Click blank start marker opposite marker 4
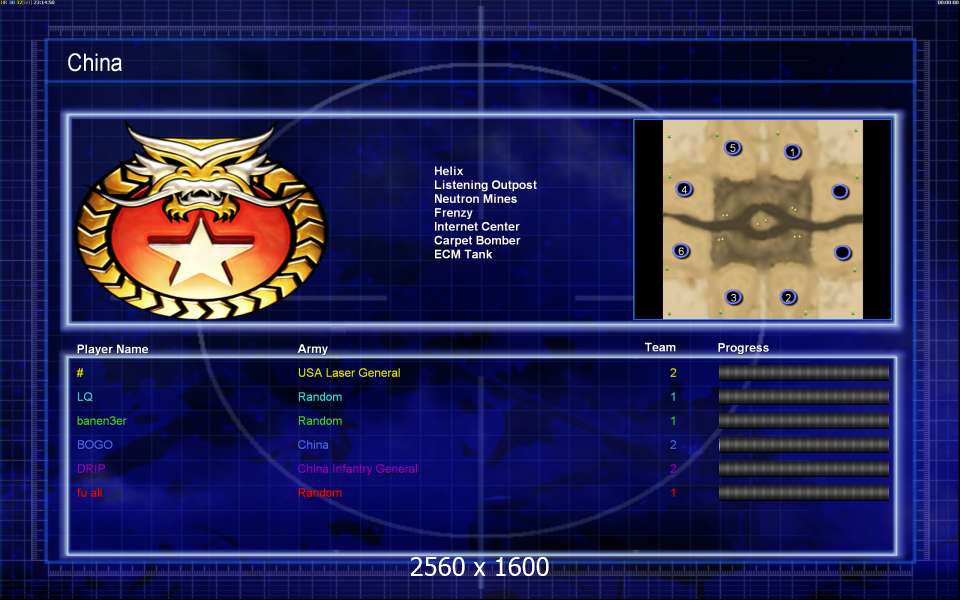This screenshot has width=960, height=600. 840,192
